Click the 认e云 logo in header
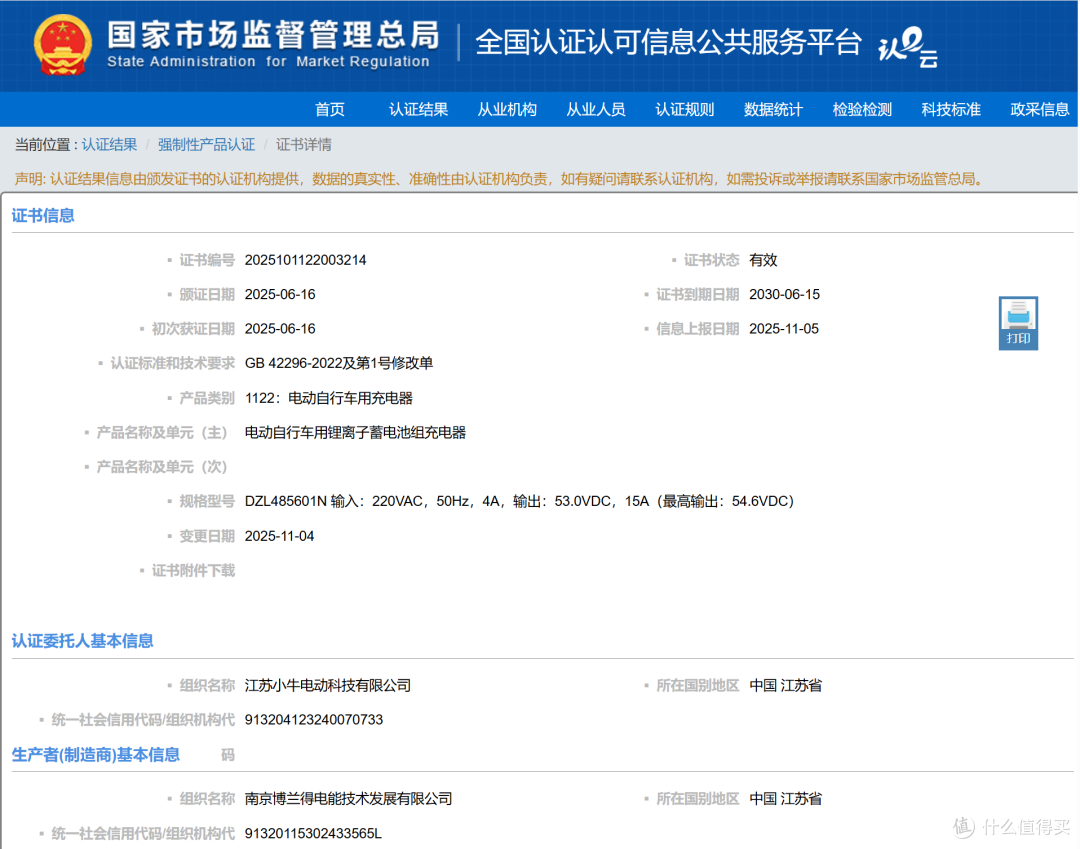Image resolution: width=1080 pixels, height=849 pixels. click(908, 47)
